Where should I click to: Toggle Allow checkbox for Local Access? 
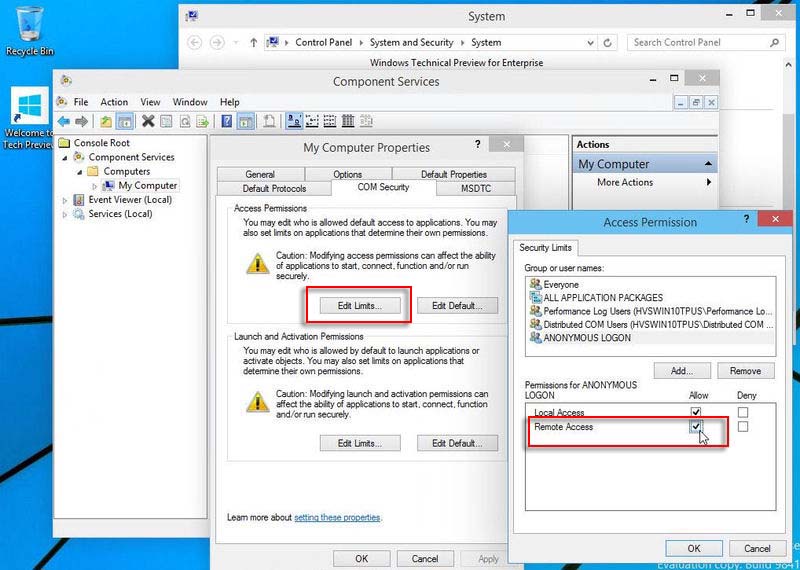695,412
